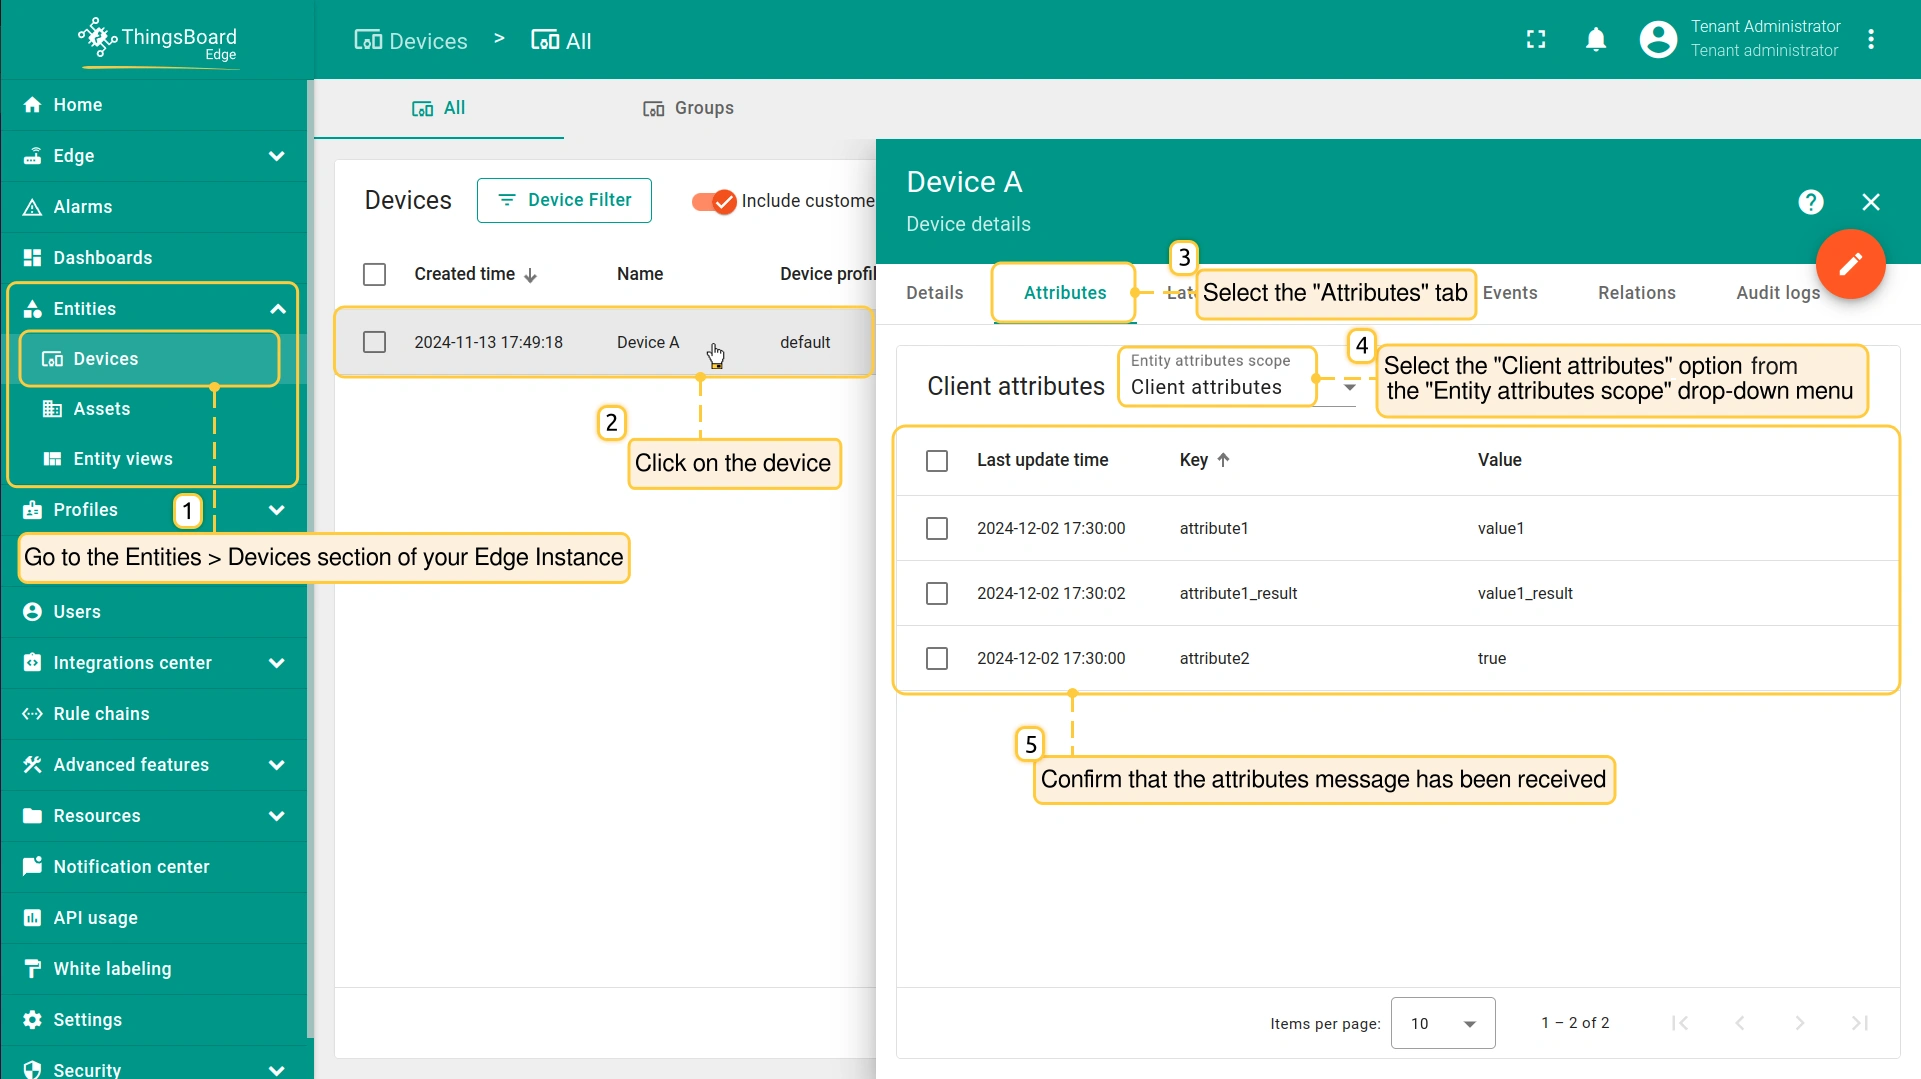The image size is (1921, 1079).
Task: Select the Device A row checkbox
Action: click(x=374, y=342)
